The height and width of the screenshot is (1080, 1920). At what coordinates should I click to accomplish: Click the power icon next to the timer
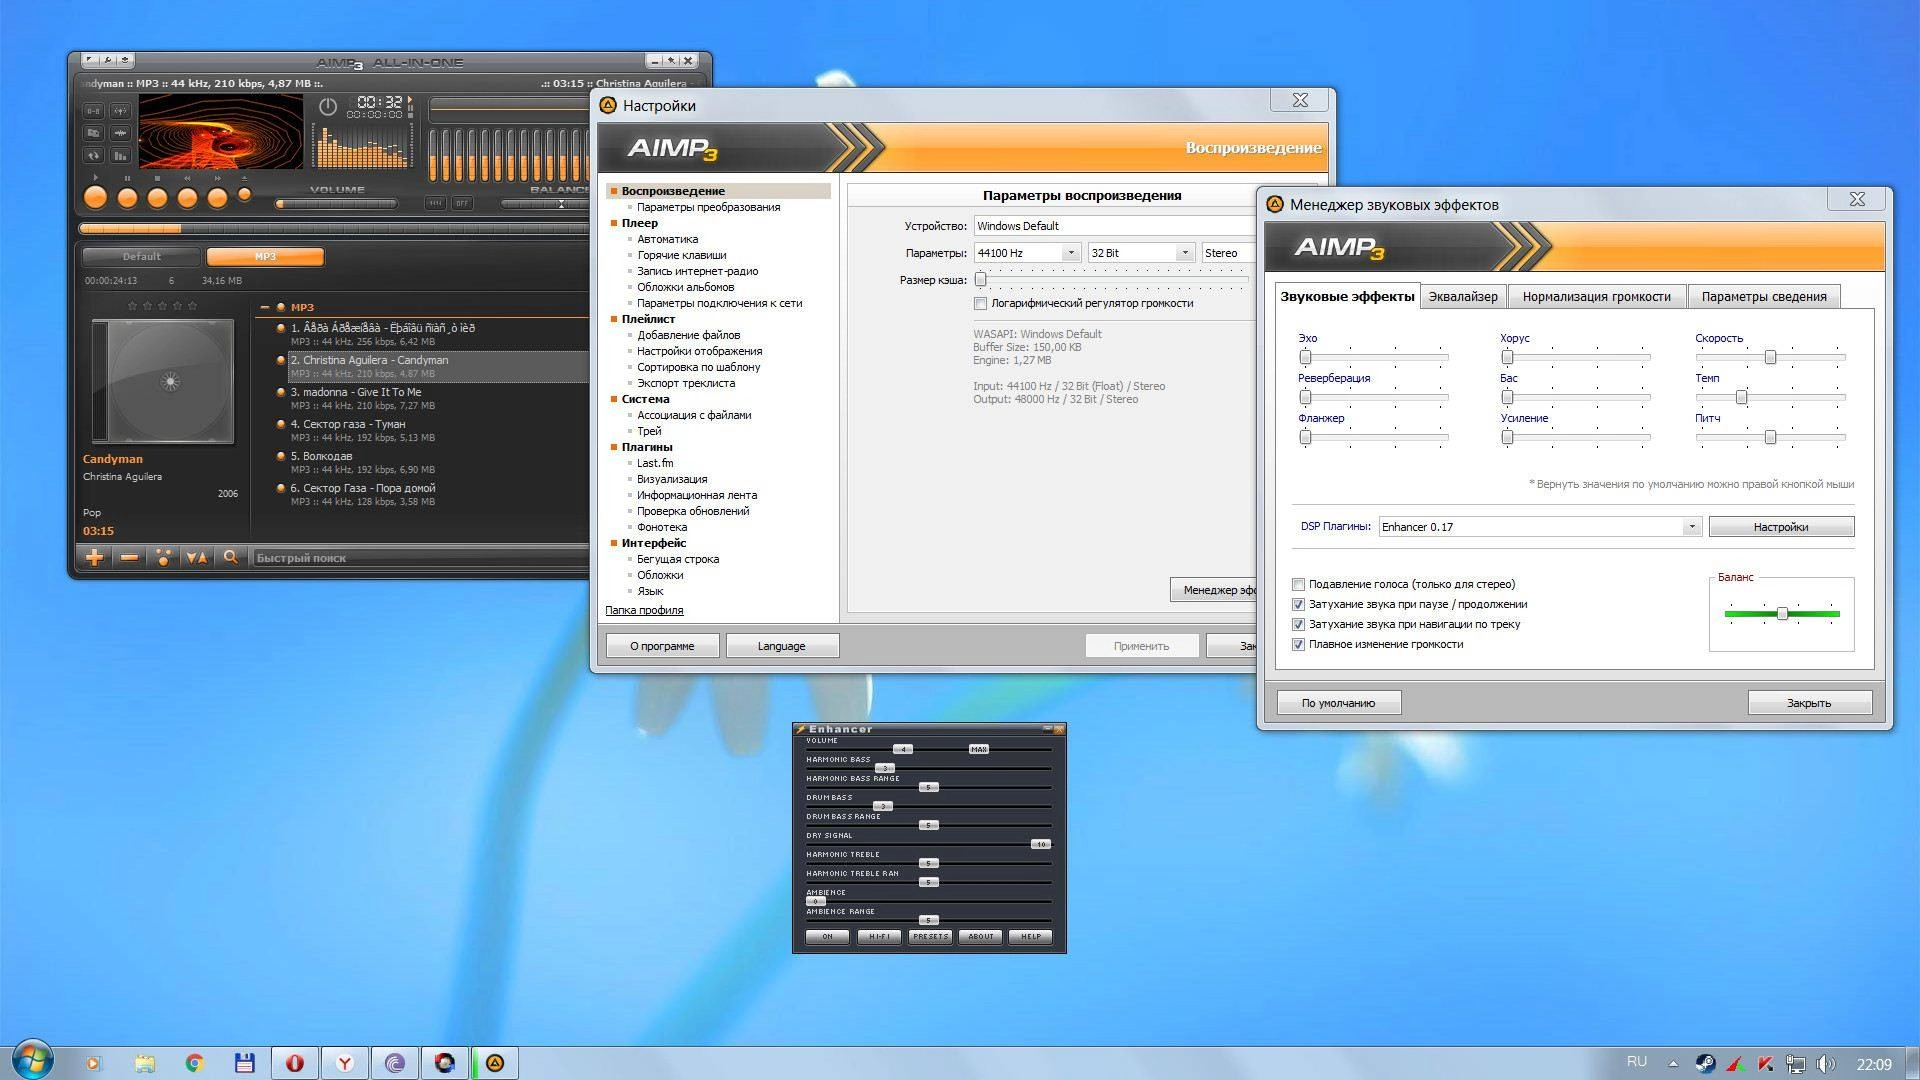[x=328, y=106]
